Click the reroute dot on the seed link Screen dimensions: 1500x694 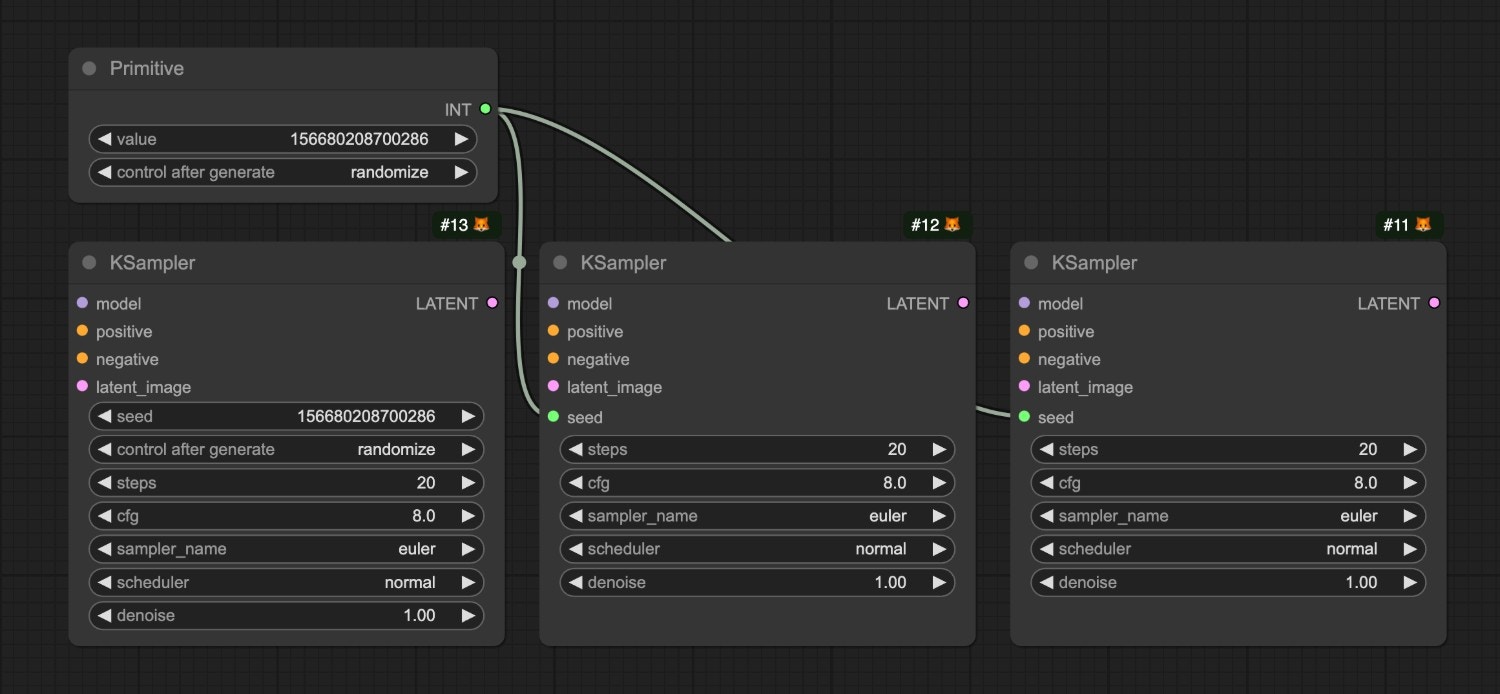[x=518, y=263]
